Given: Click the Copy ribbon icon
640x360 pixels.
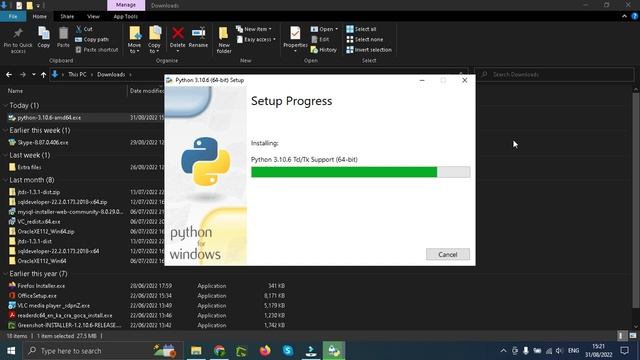Looking at the screenshot, I should pyautogui.click(x=44, y=33).
